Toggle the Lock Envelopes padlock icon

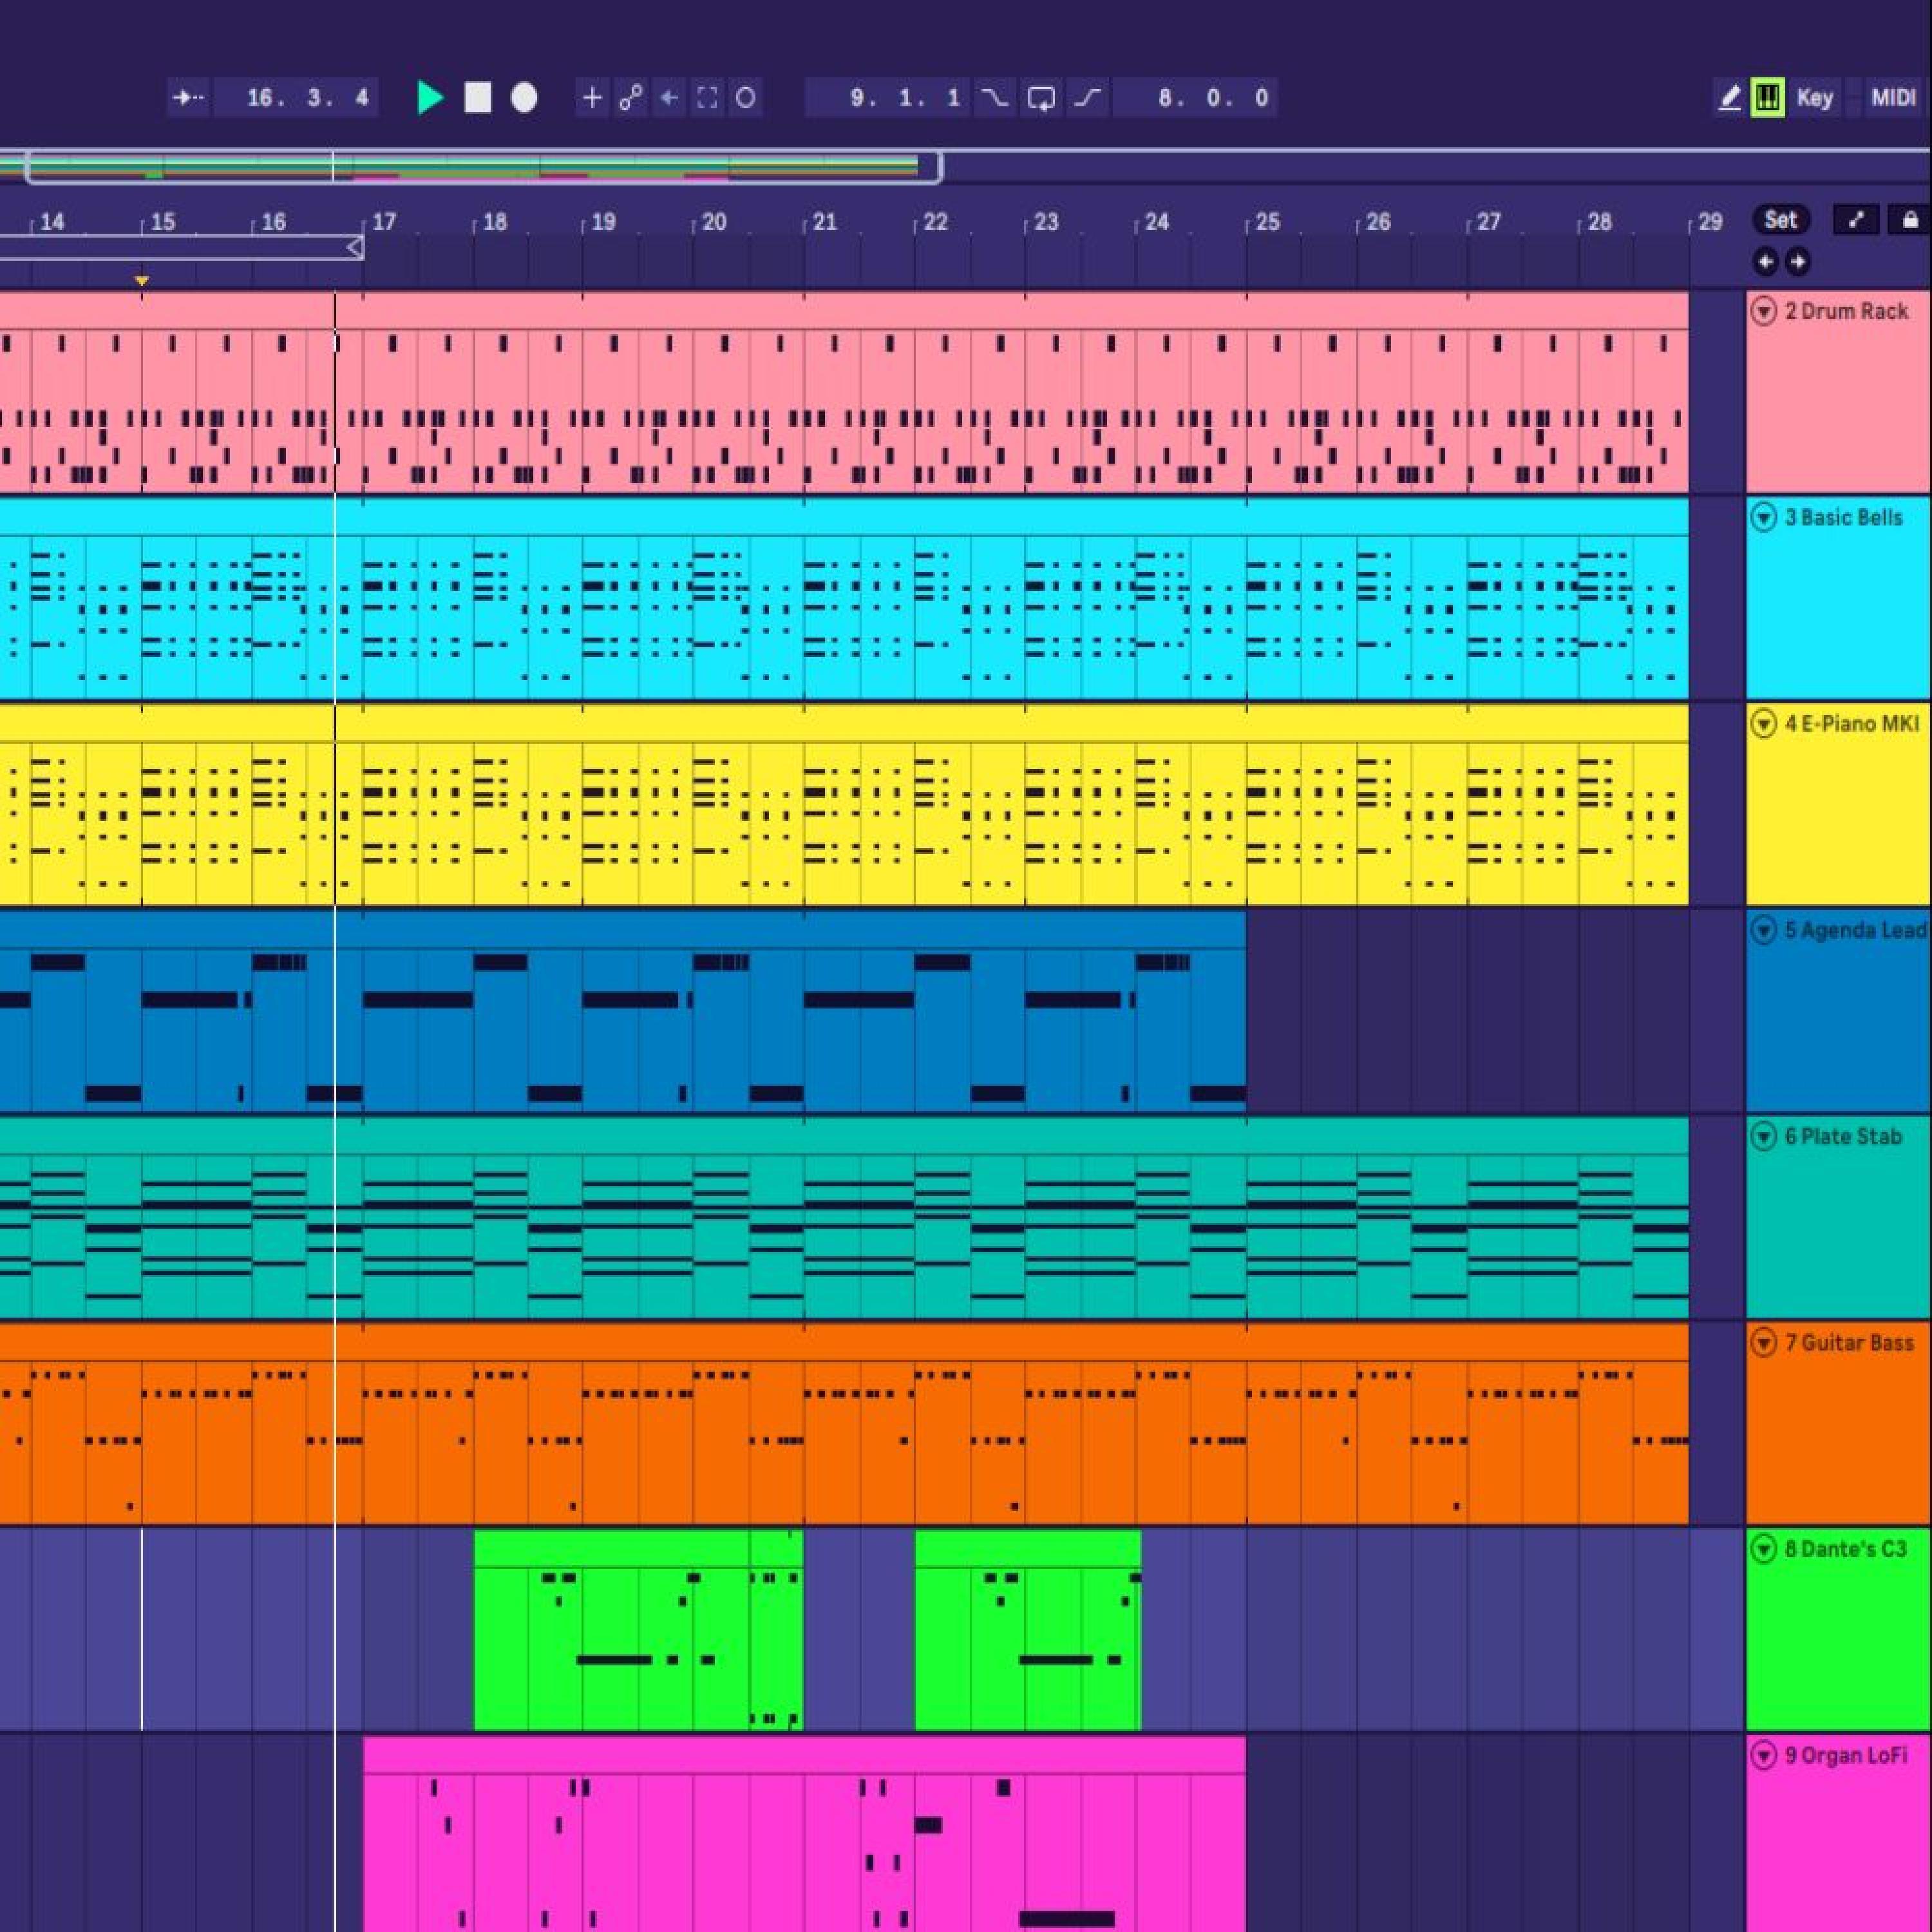(1910, 220)
